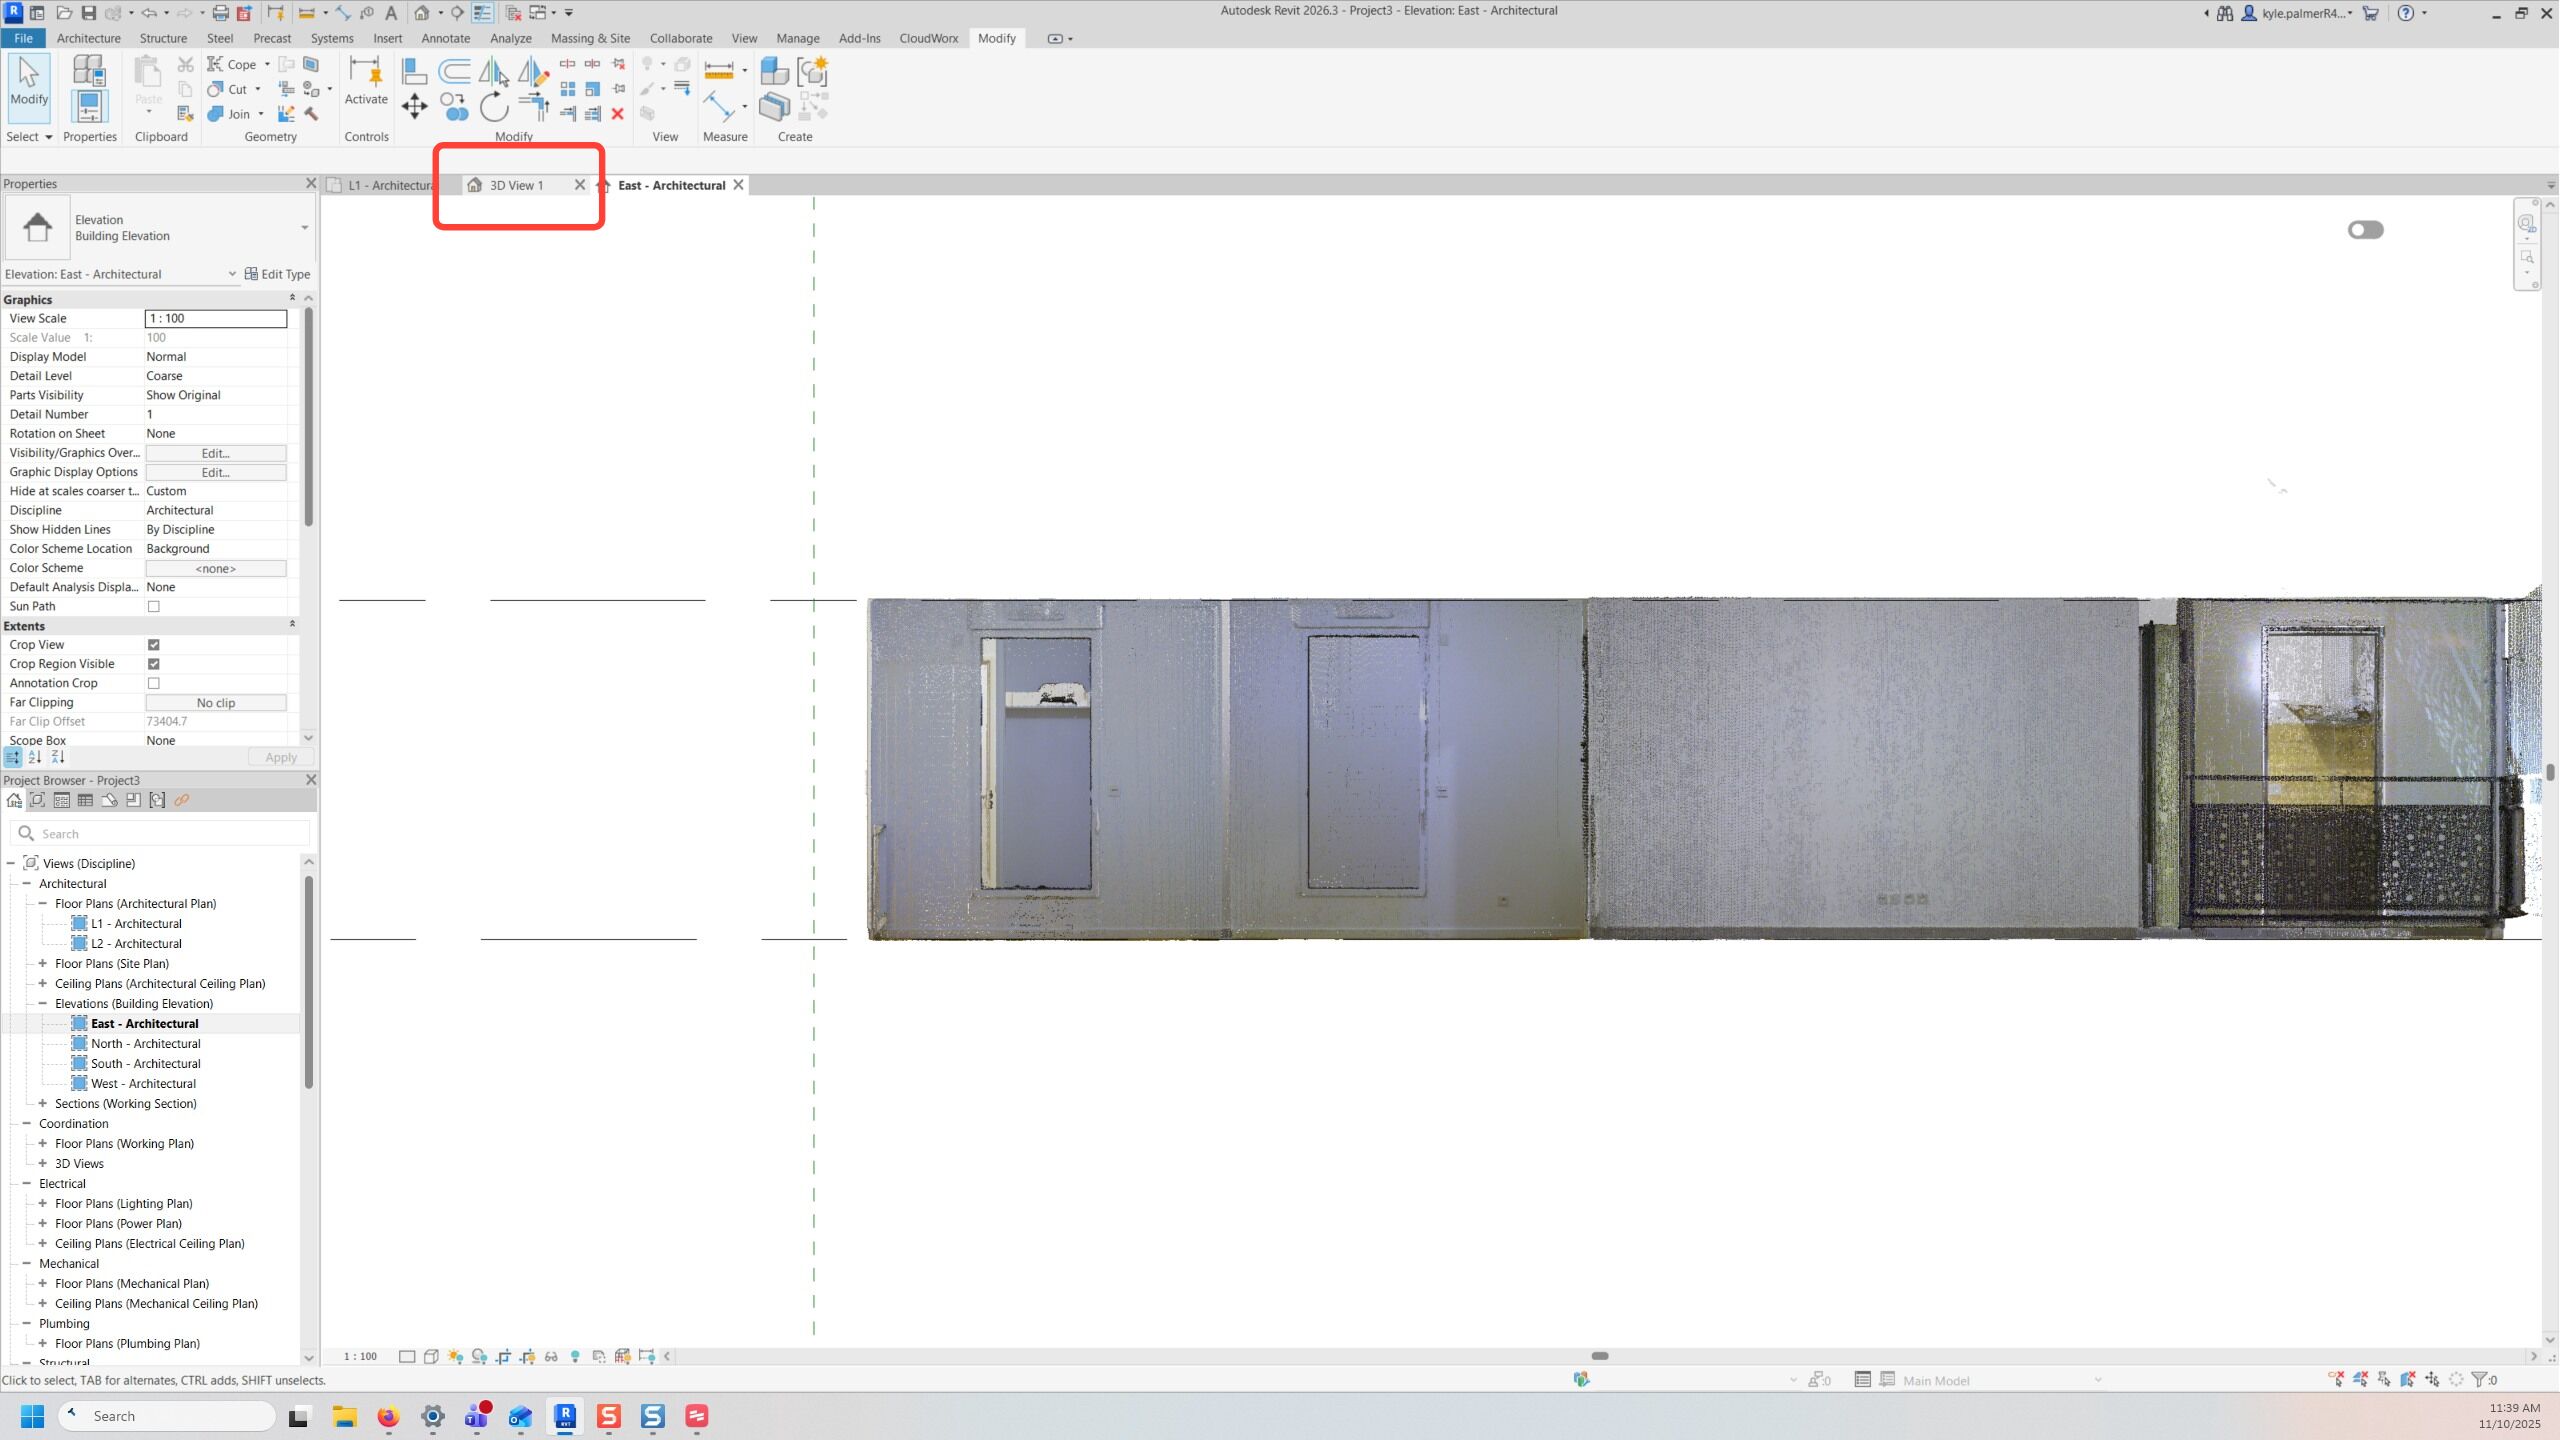The width and height of the screenshot is (2560, 1440).
Task: Click the red Delete X icon
Action: tap(618, 114)
